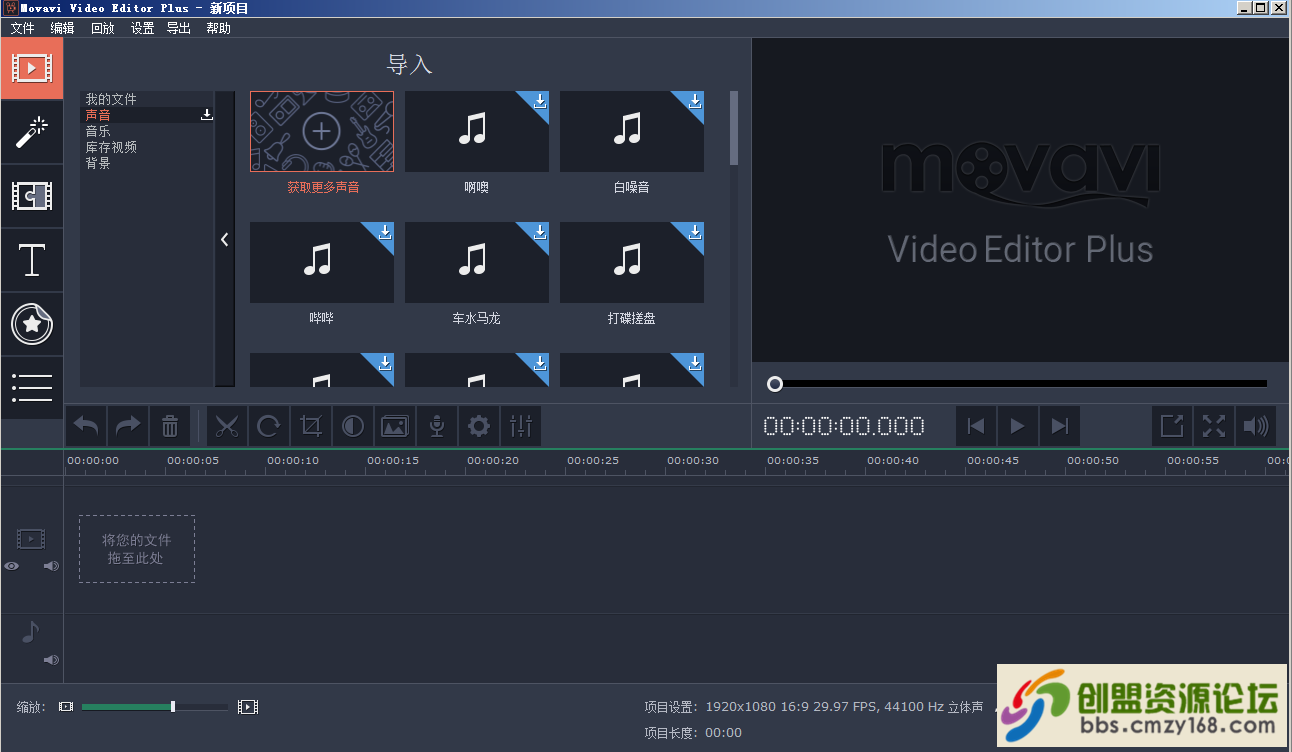Screen dimensions: 1292x752
Task: Open the 帮助 menu
Action: point(218,28)
